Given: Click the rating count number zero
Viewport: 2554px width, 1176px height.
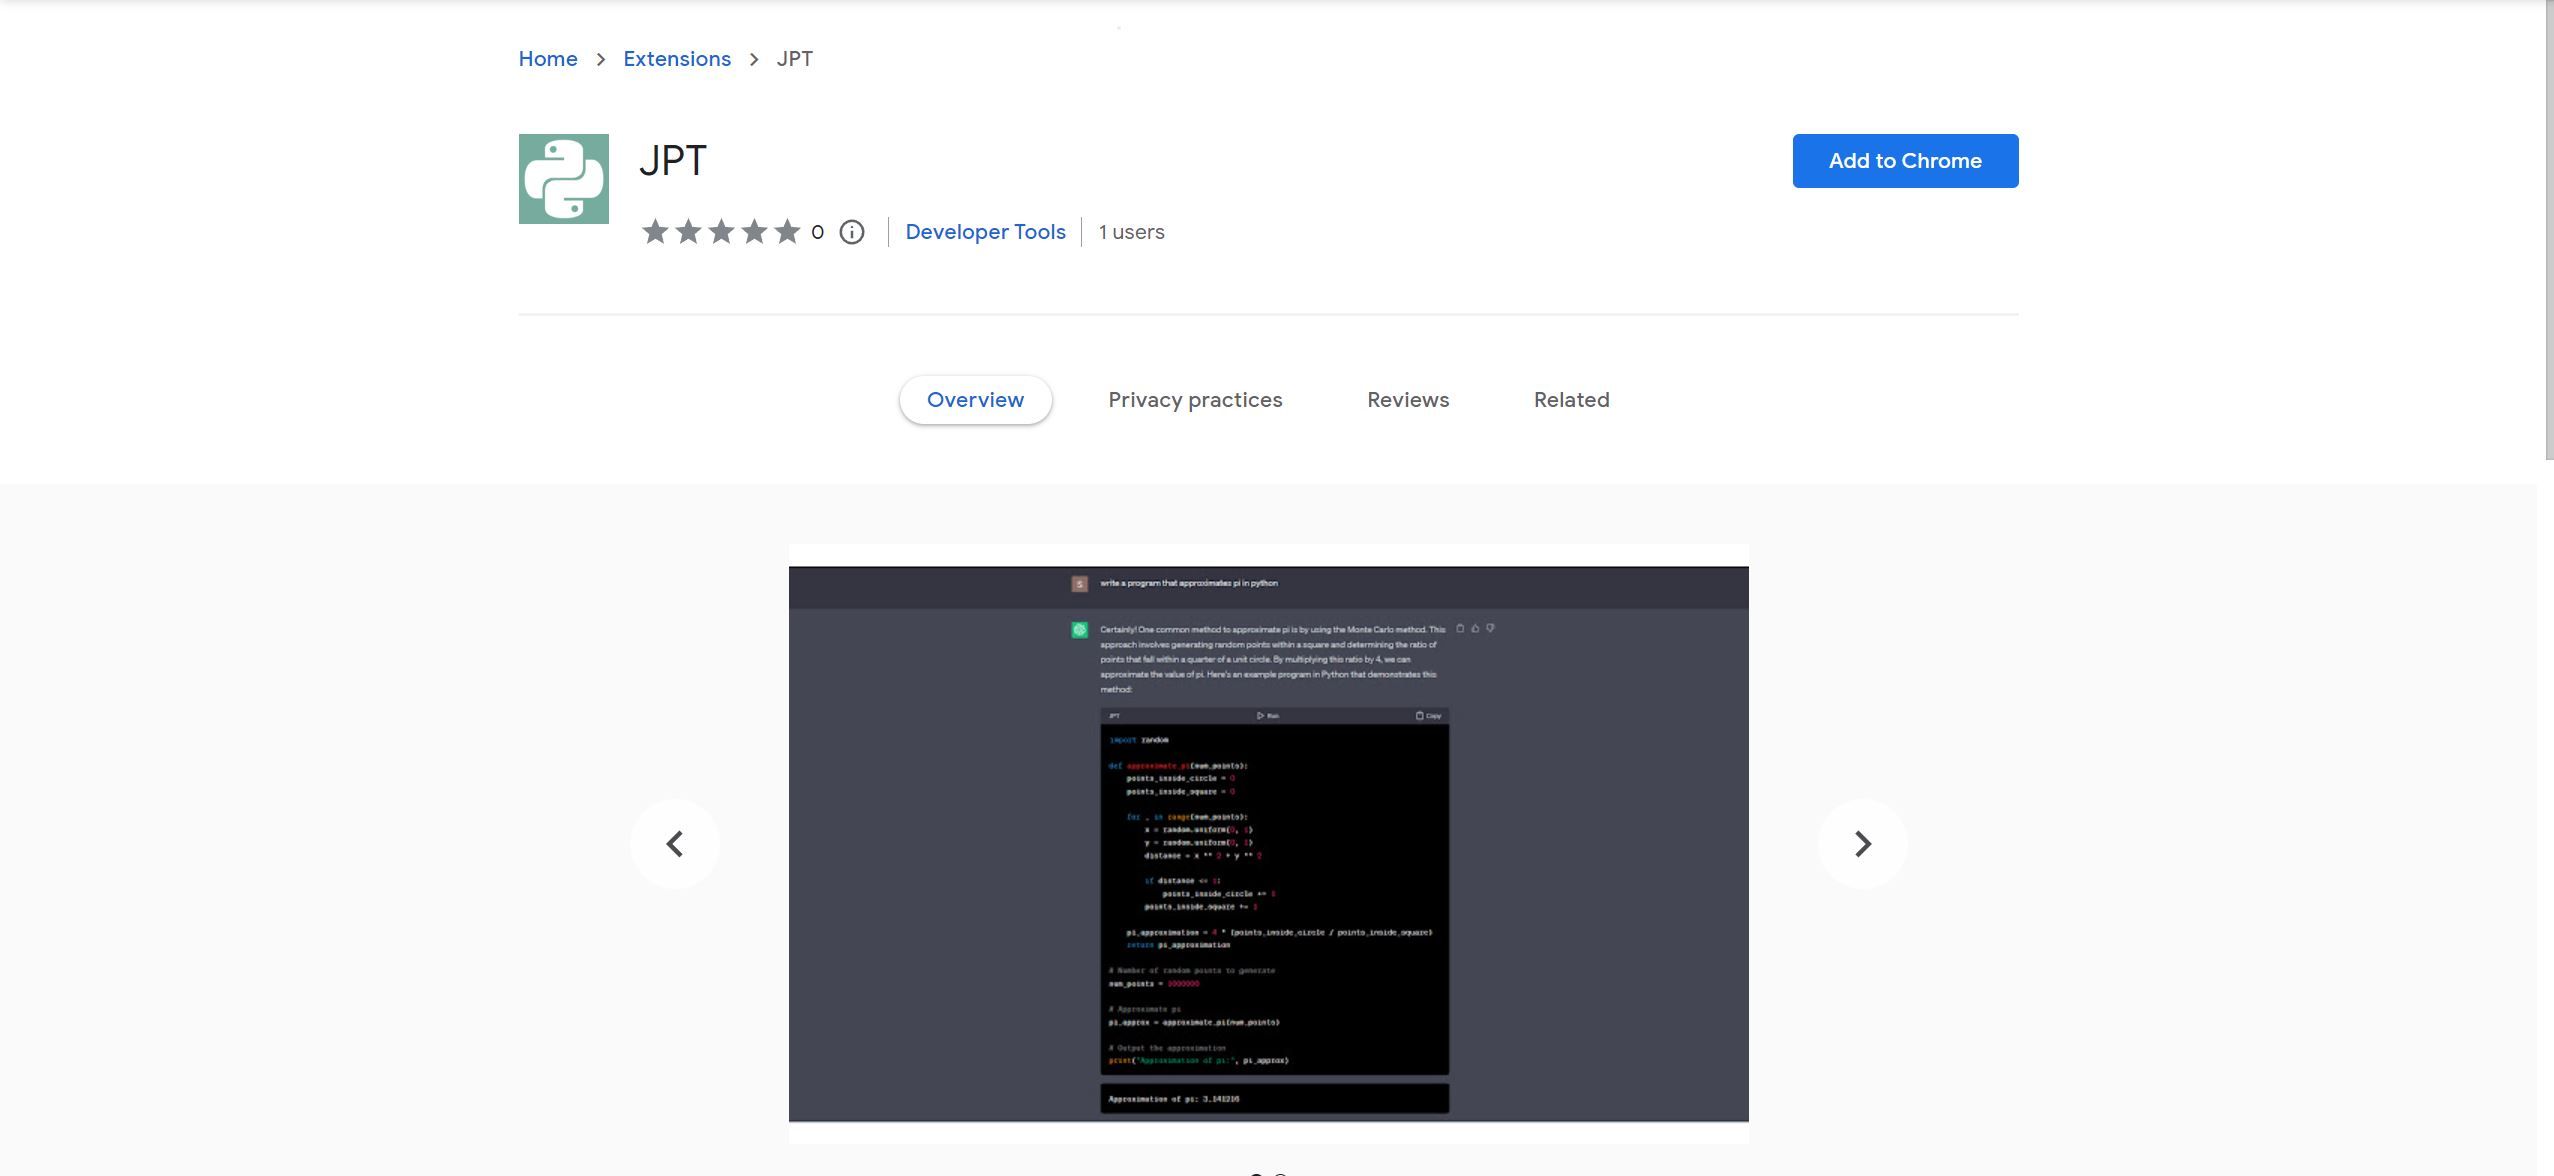Looking at the screenshot, I should tap(817, 232).
